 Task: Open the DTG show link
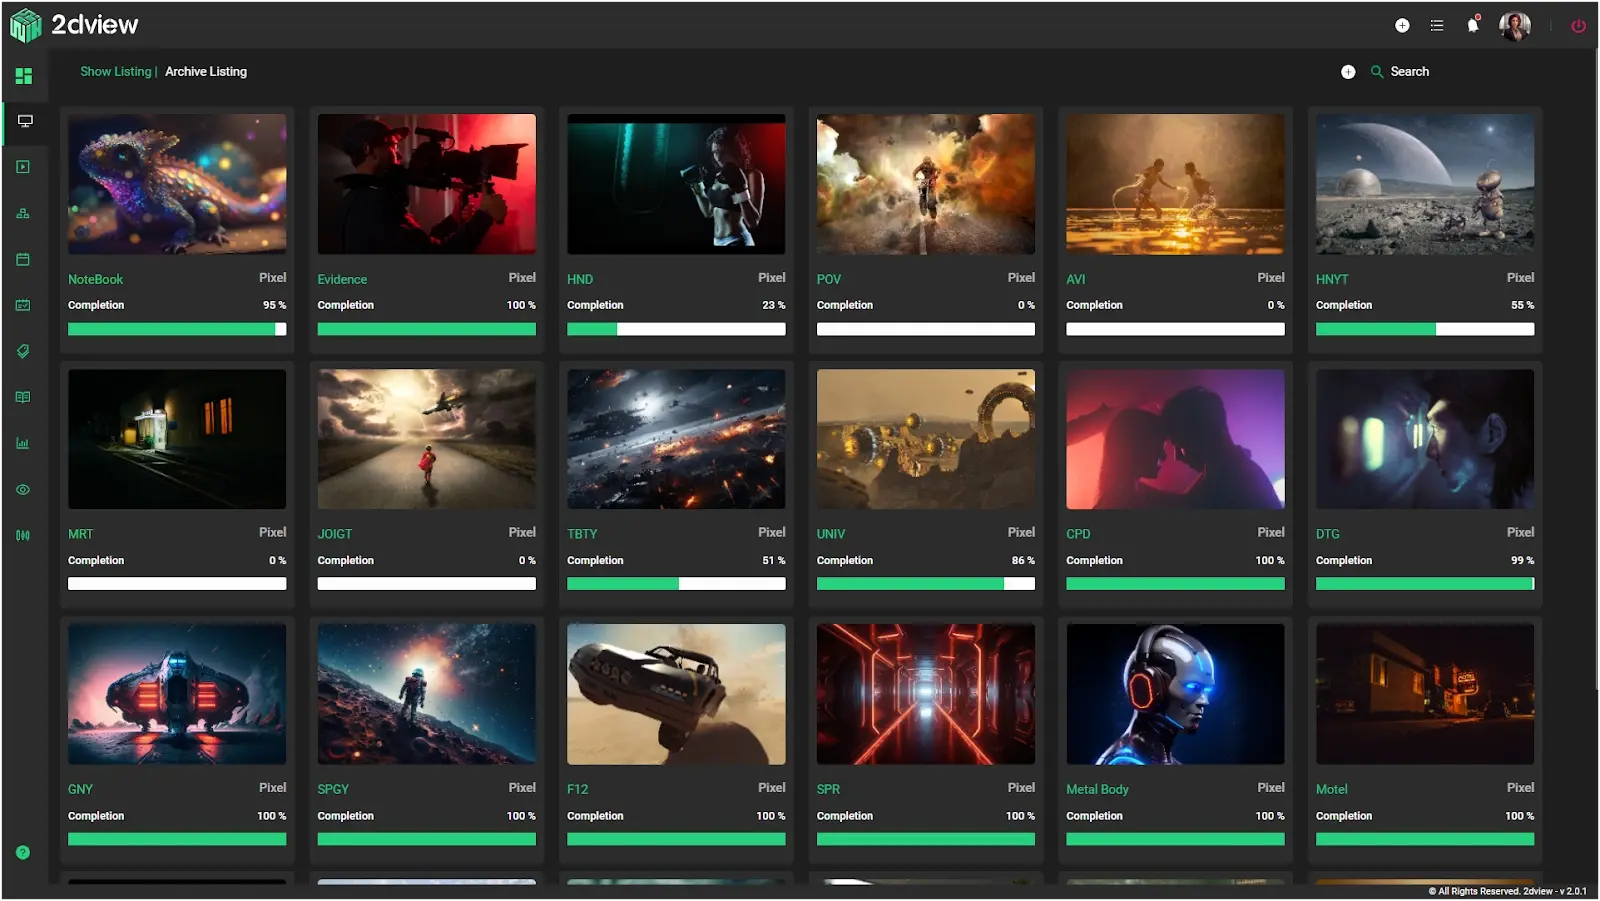(1328, 534)
